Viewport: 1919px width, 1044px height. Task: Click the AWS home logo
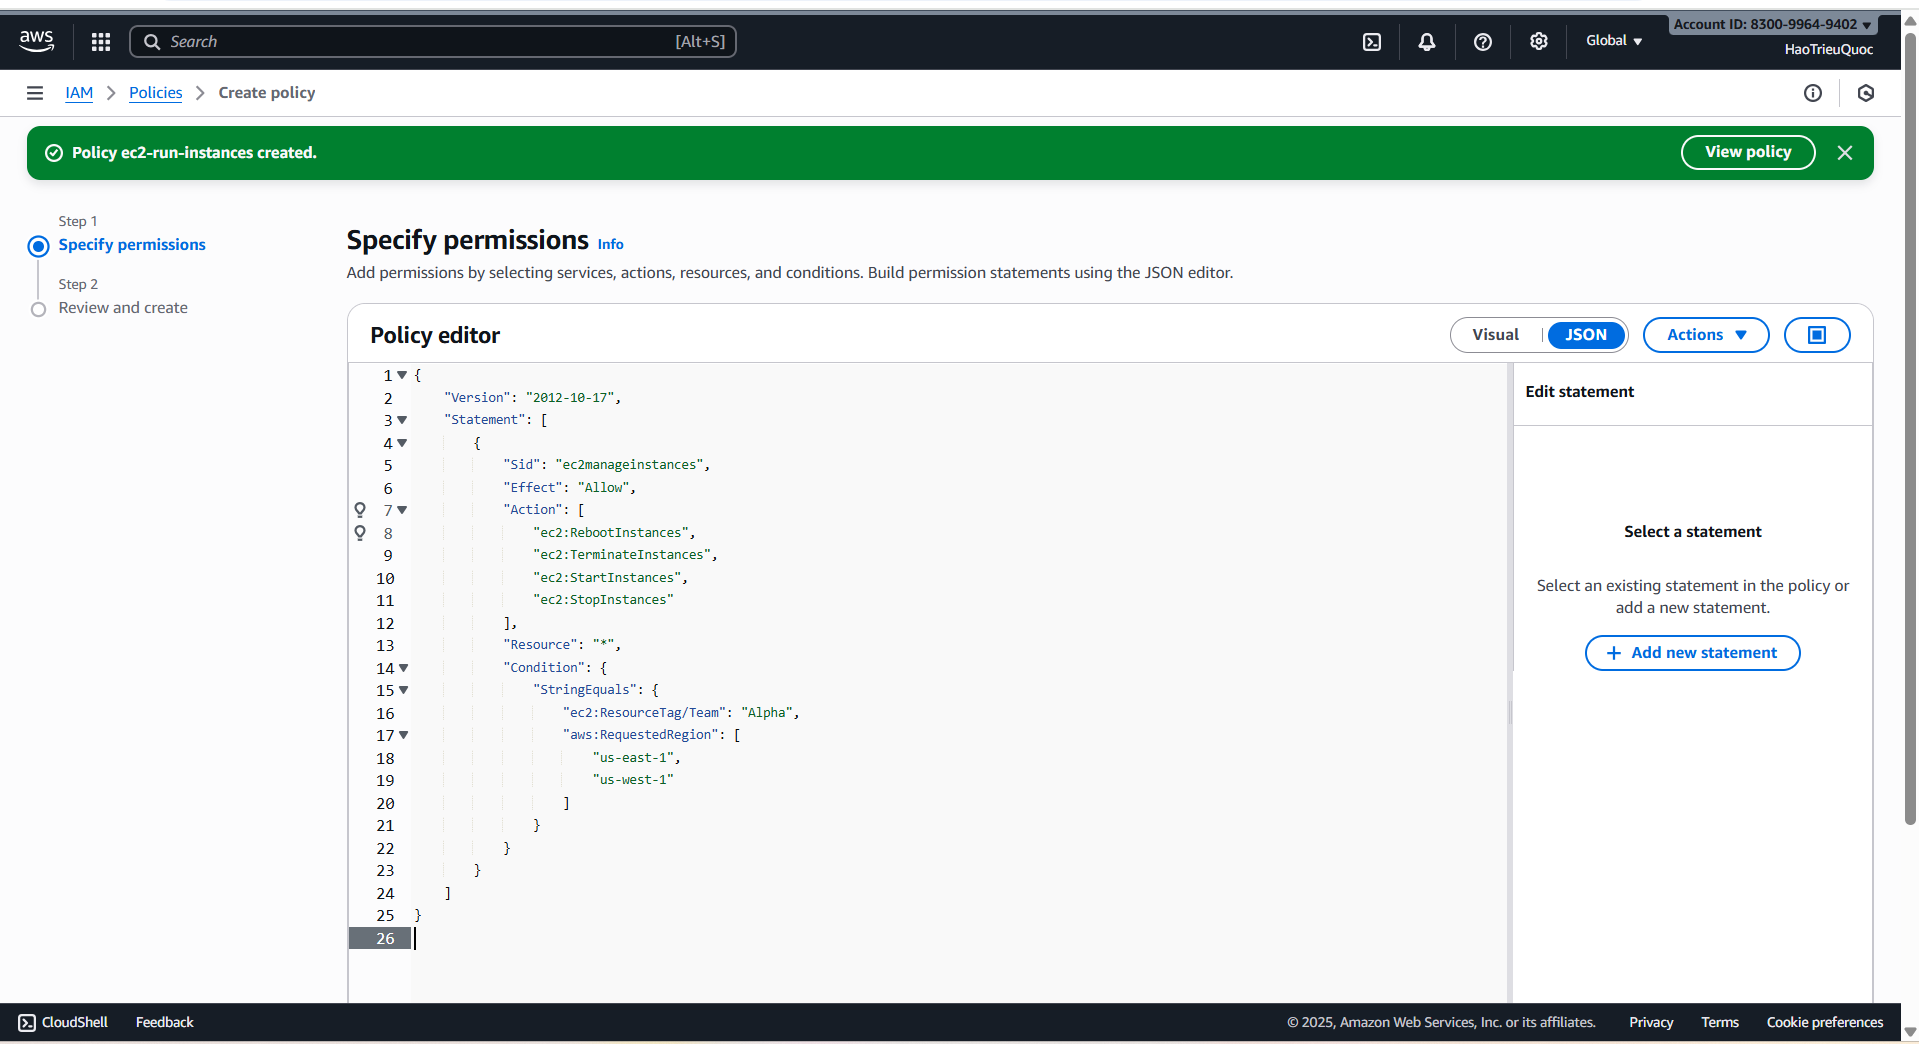click(x=36, y=40)
